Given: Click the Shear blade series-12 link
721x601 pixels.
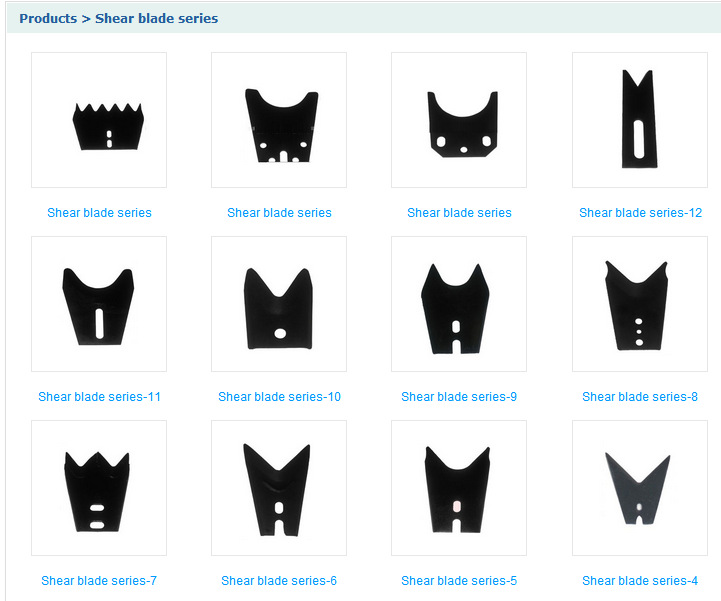Looking at the screenshot, I should click(x=640, y=212).
